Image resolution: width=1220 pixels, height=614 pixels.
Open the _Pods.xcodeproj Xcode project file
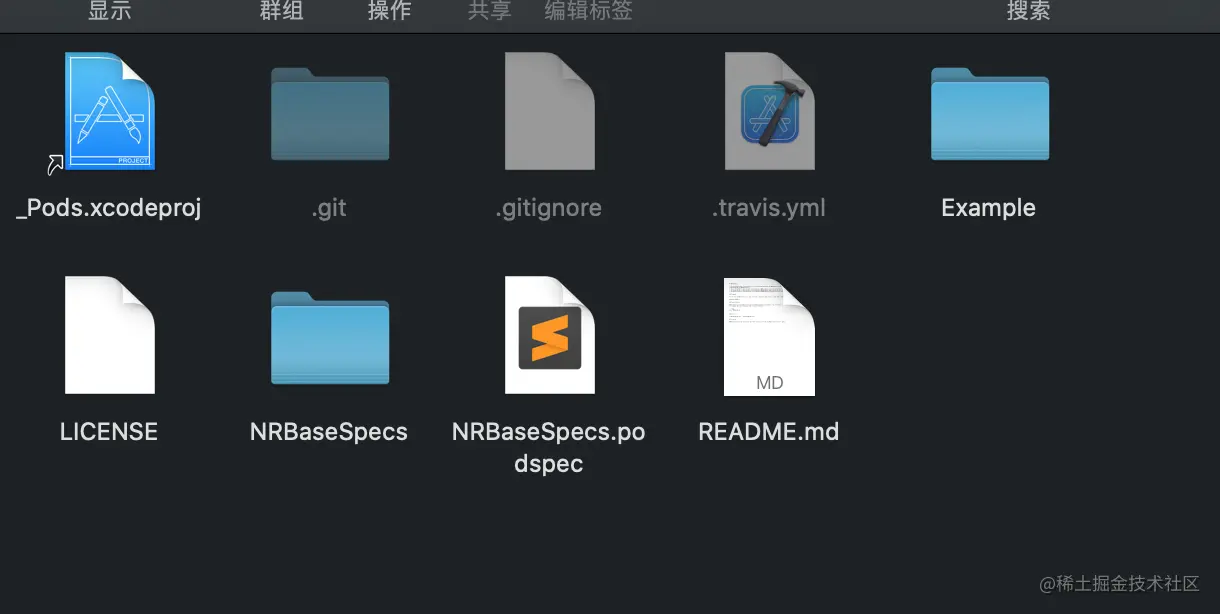[108, 110]
